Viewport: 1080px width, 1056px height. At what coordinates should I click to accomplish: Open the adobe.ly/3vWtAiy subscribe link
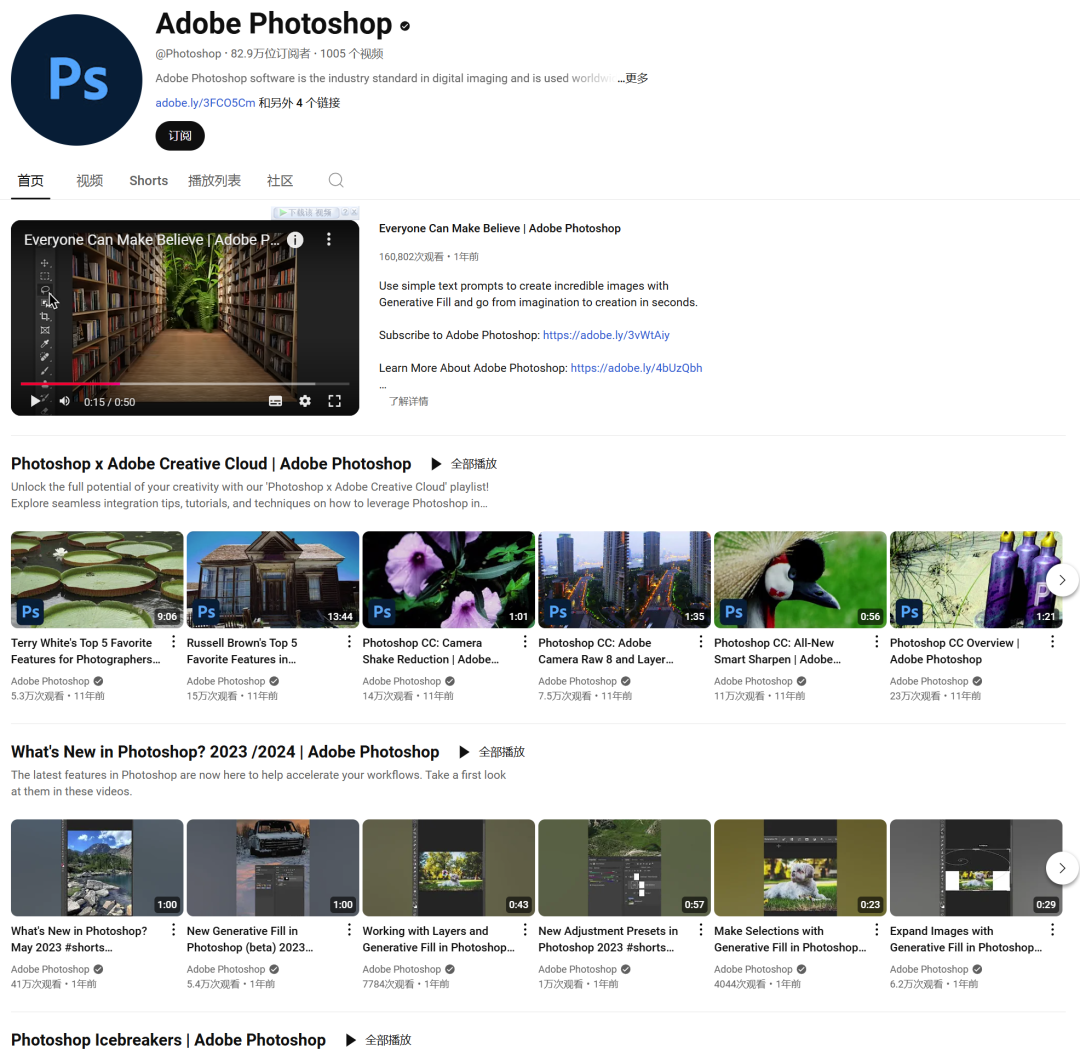pyautogui.click(x=606, y=335)
